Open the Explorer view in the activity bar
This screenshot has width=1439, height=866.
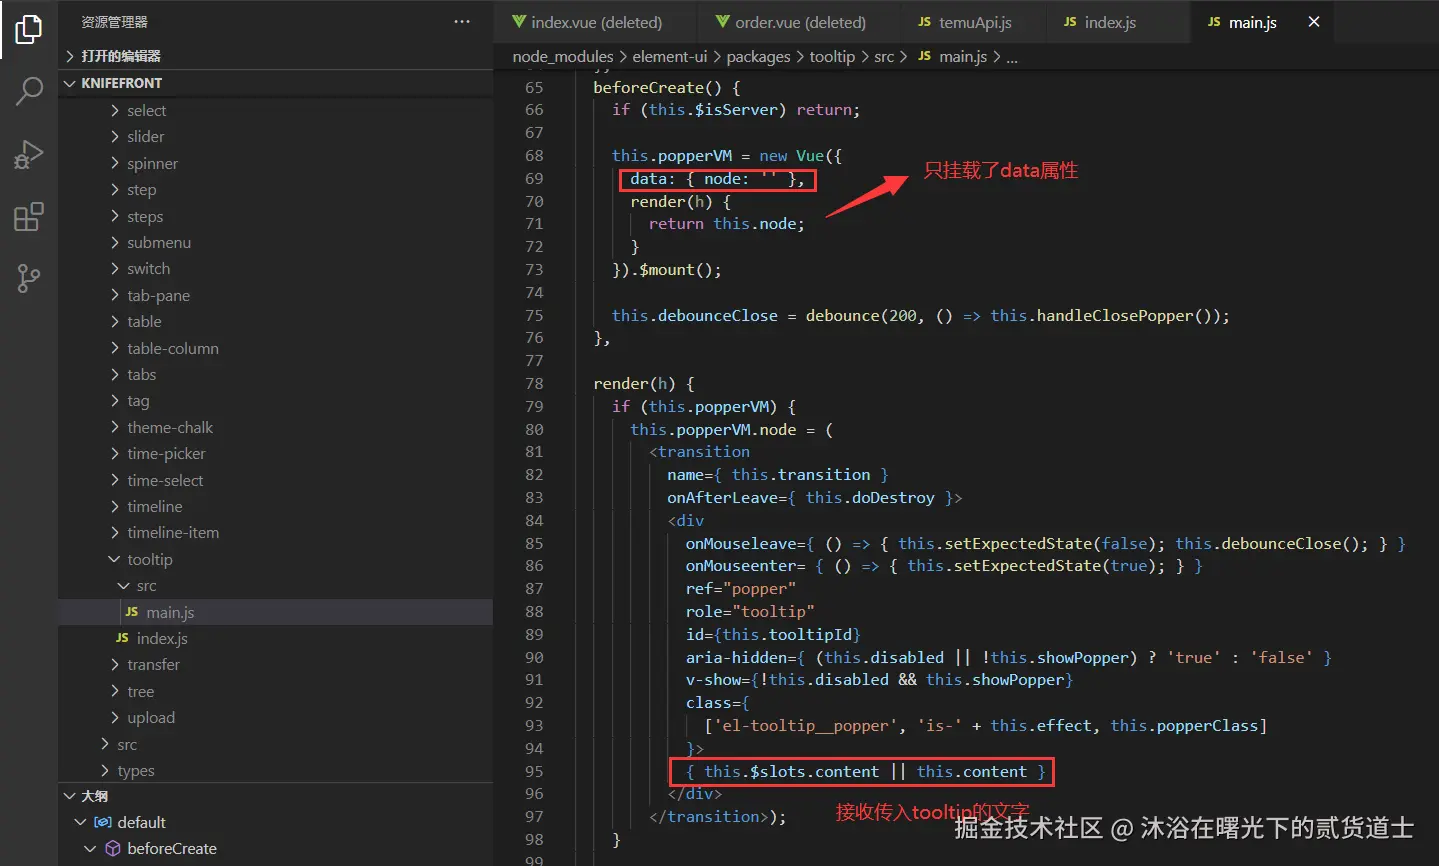(x=29, y=29)
